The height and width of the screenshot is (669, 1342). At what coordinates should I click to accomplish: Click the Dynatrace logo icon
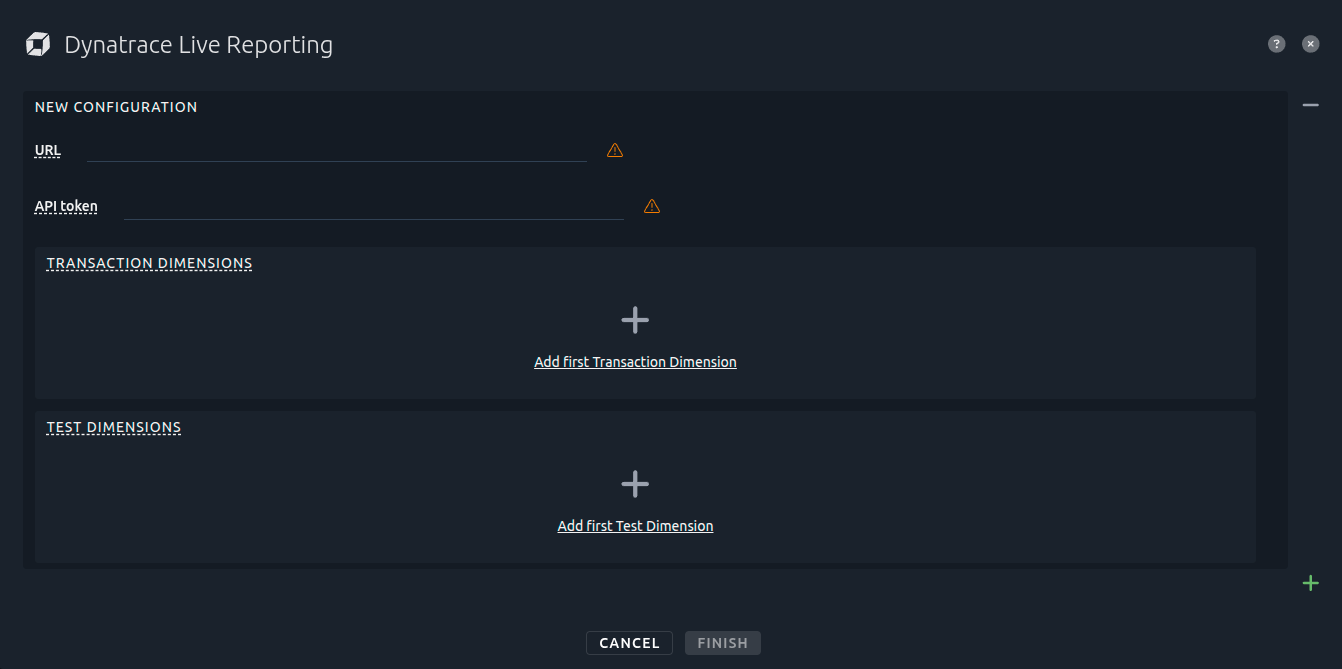[38, 45]
